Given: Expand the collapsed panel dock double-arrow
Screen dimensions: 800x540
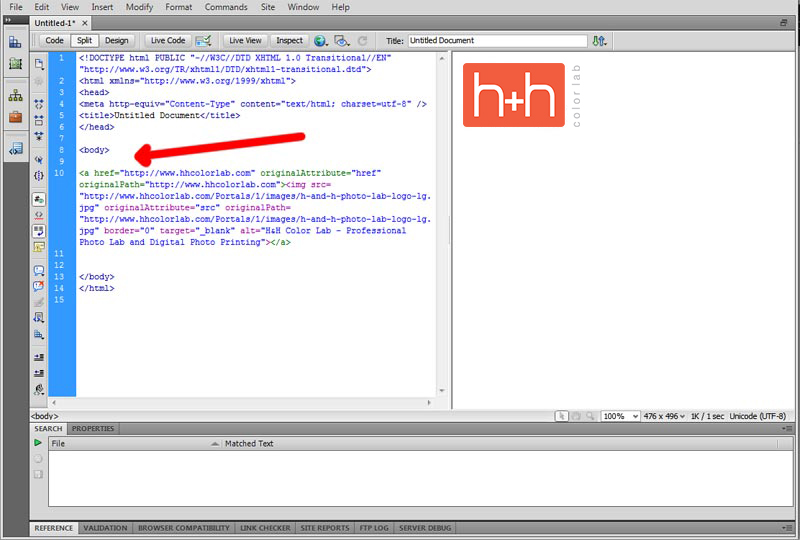Looking at the screenshot, I should 8,20.
